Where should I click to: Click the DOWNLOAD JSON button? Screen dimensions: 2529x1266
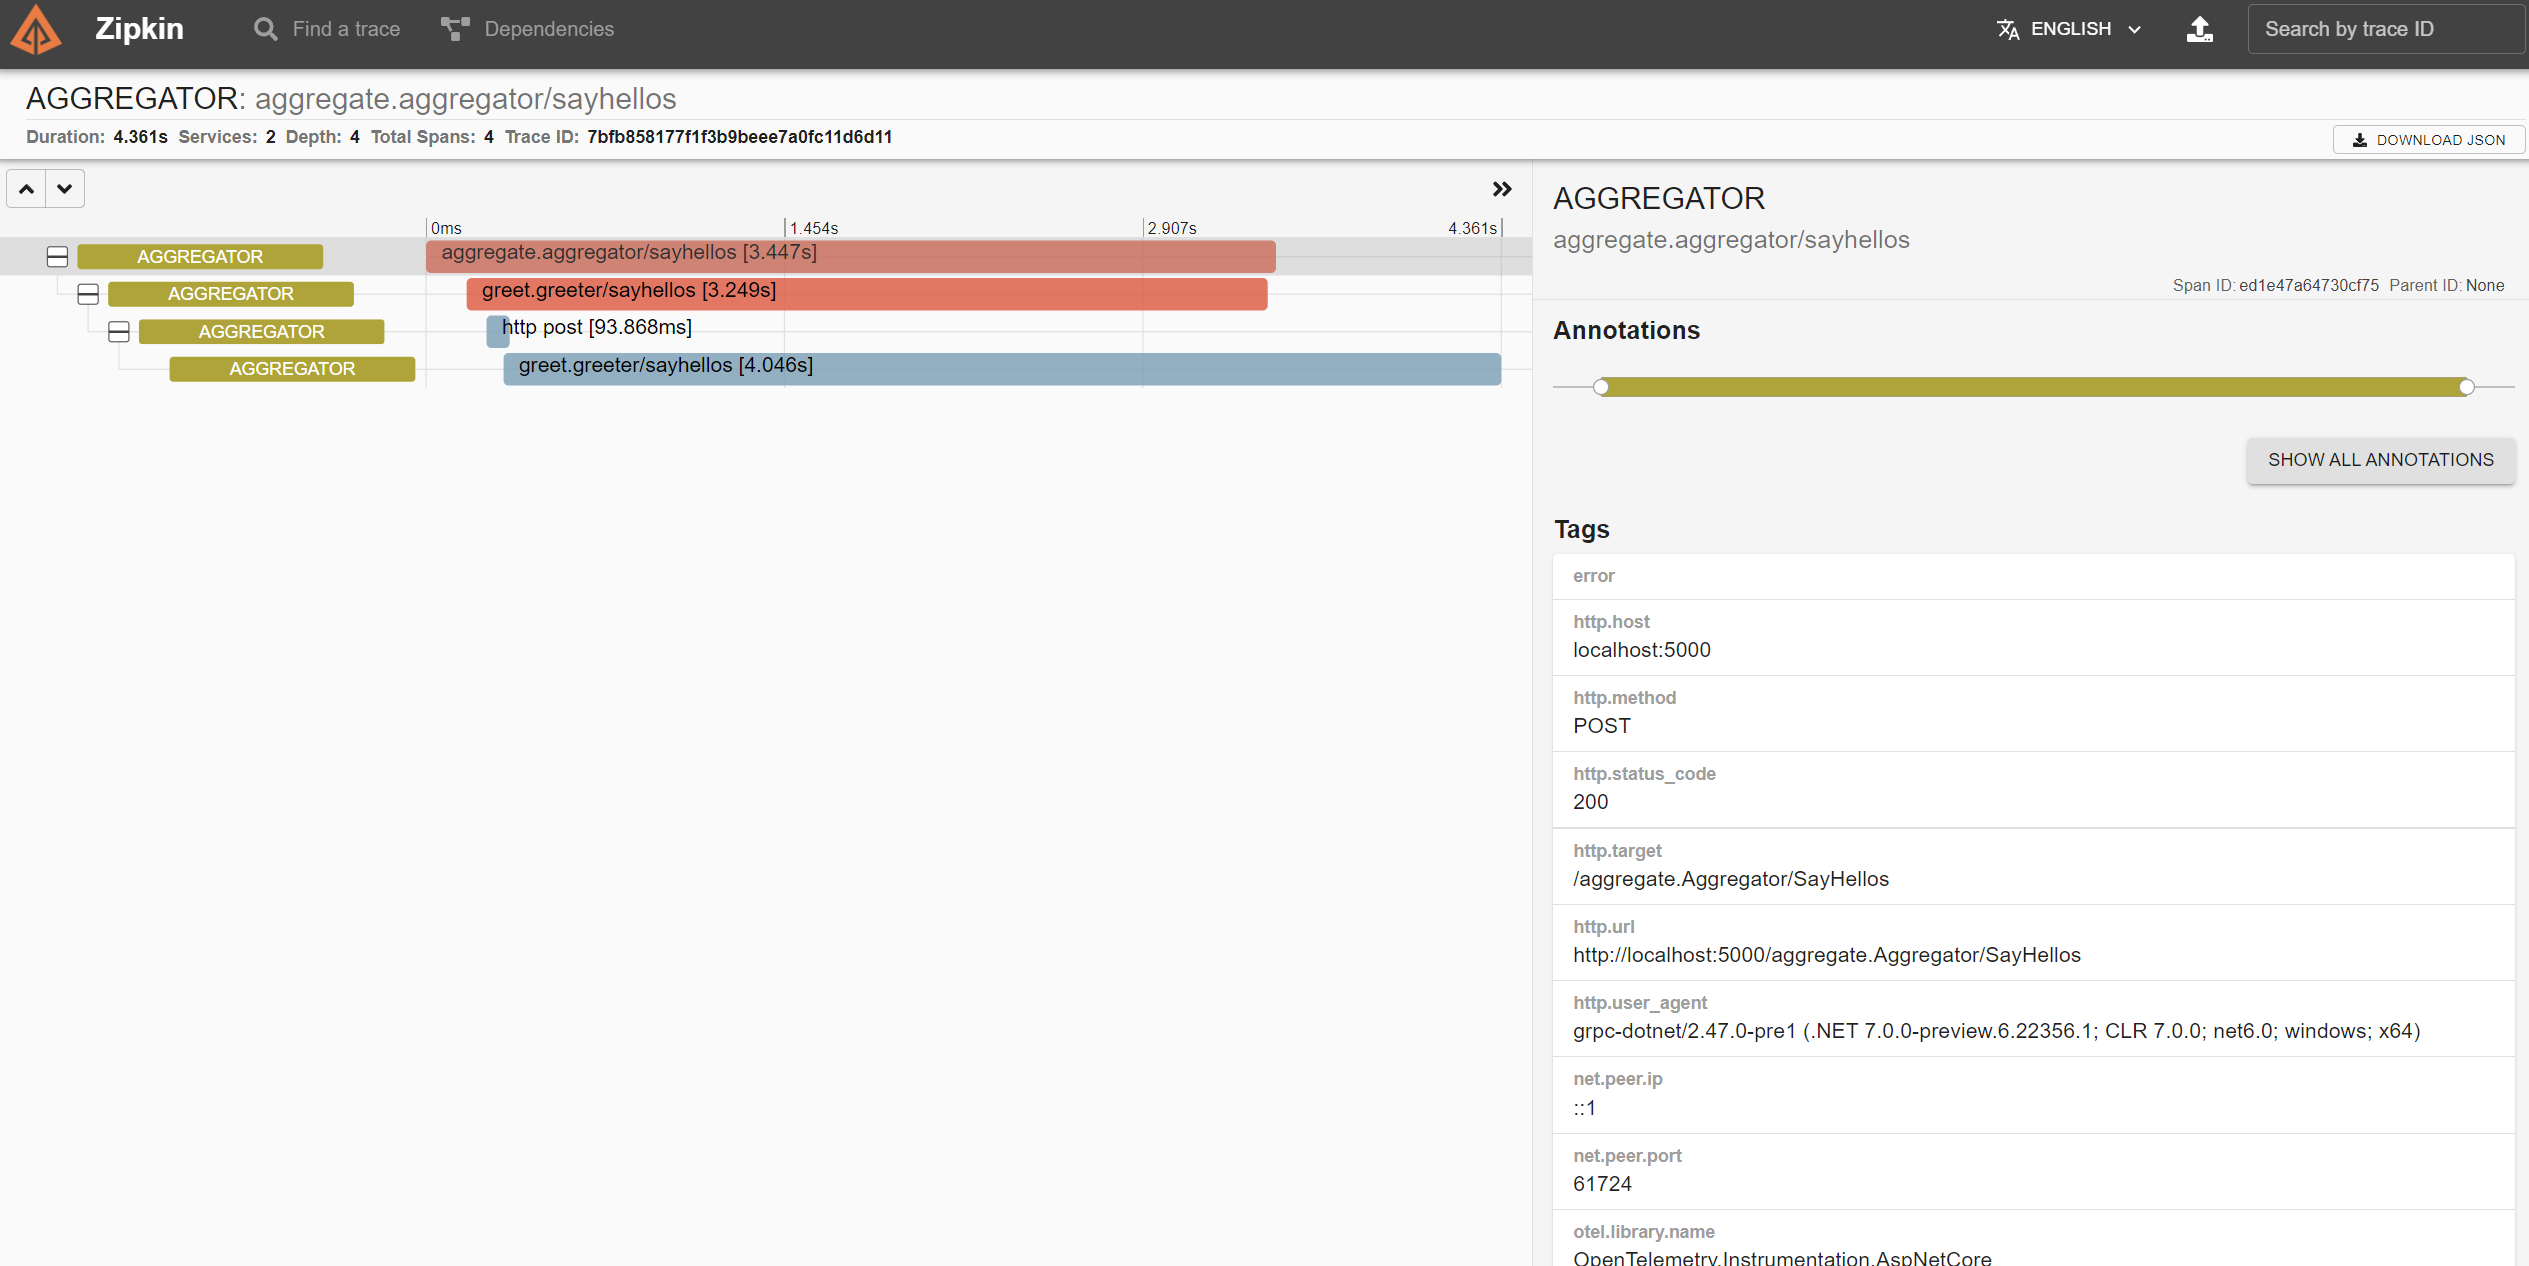tap(2428, 140)
